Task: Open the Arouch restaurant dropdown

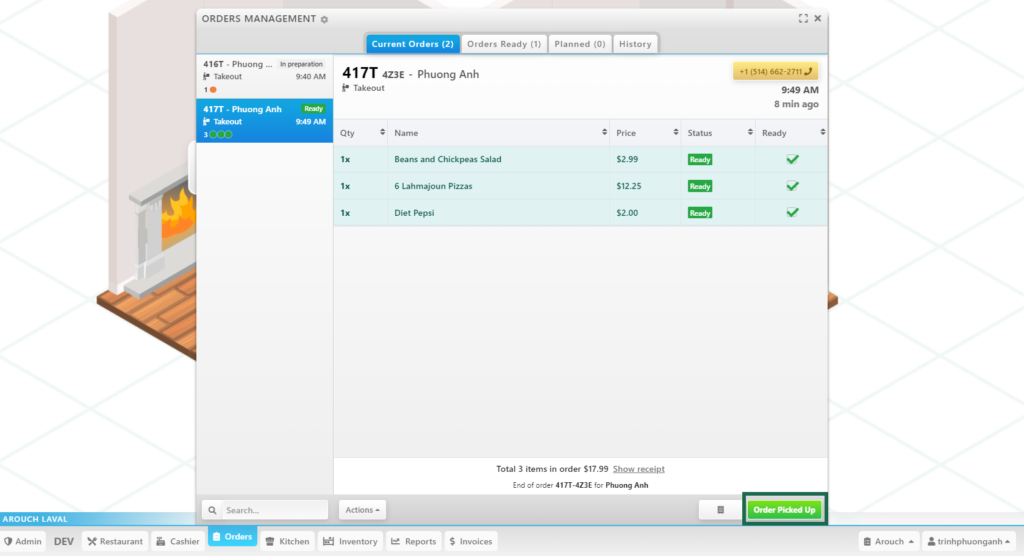Action: click(888, 541)
